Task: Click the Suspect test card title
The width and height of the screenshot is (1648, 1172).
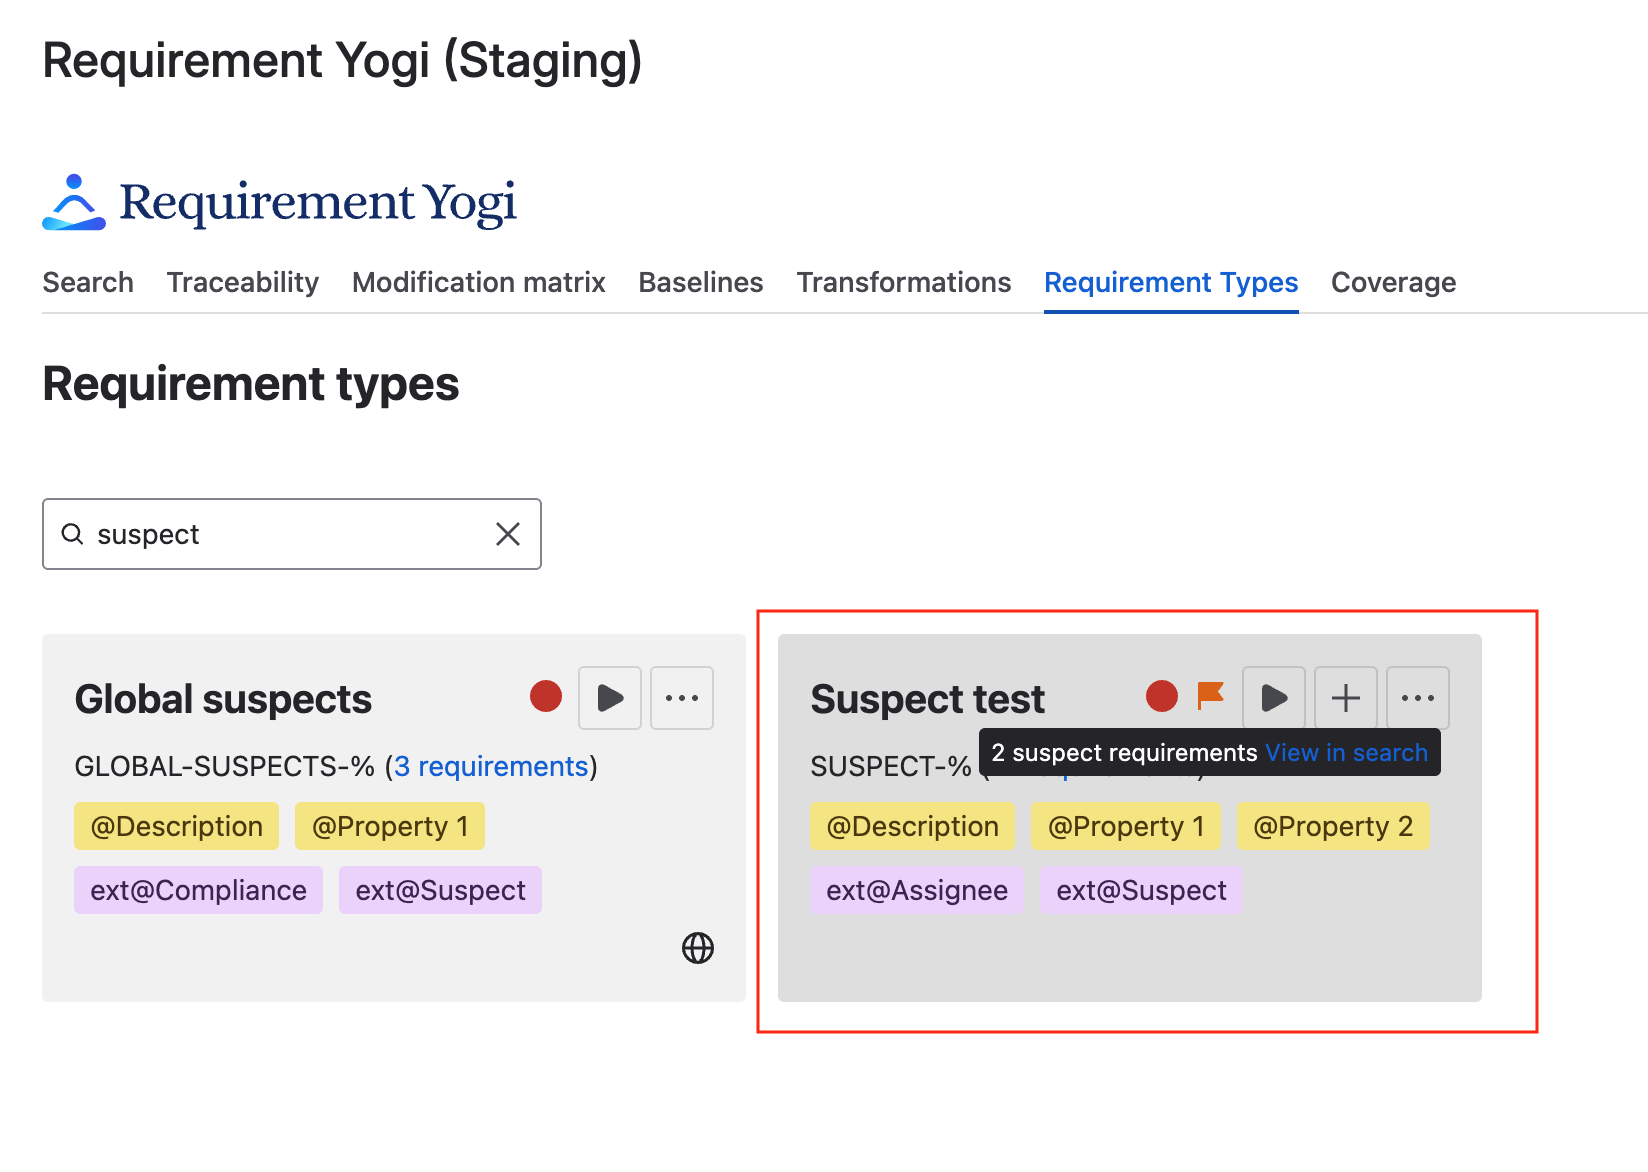Action: [x=927, y=699]
